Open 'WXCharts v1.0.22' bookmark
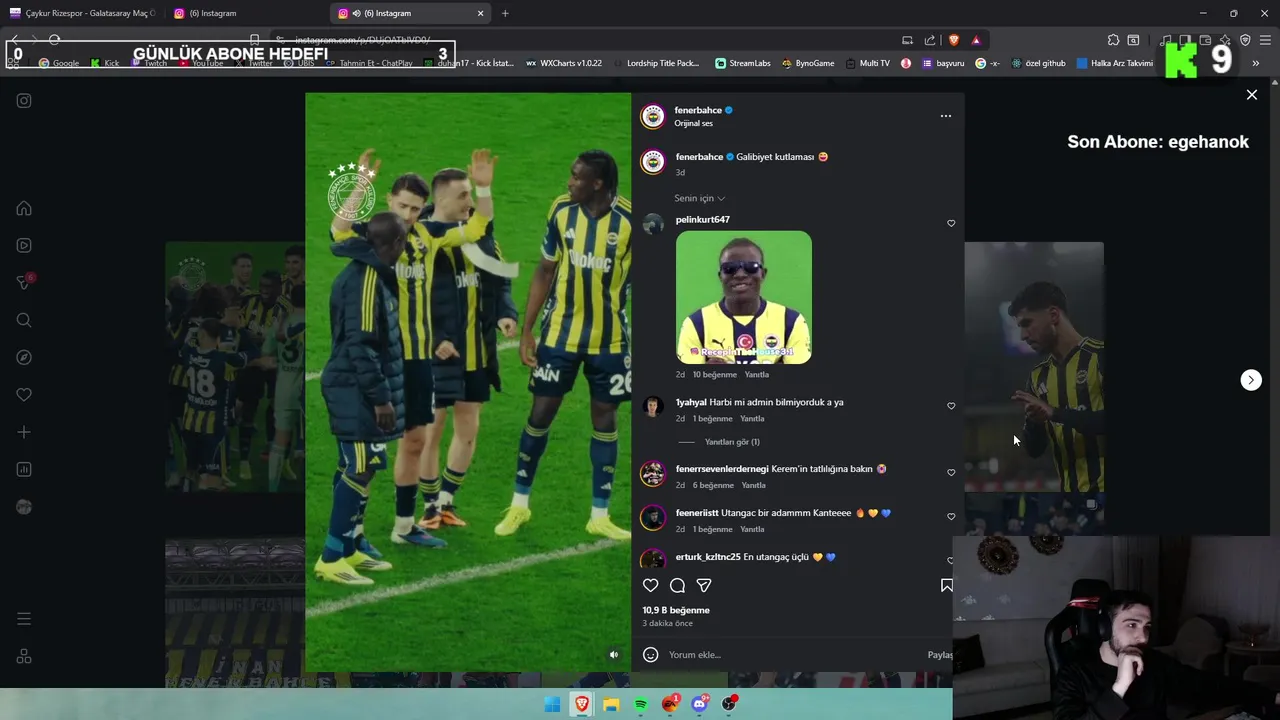The height and width of the screenshot is (720, 1280). [x=563, y=63]
